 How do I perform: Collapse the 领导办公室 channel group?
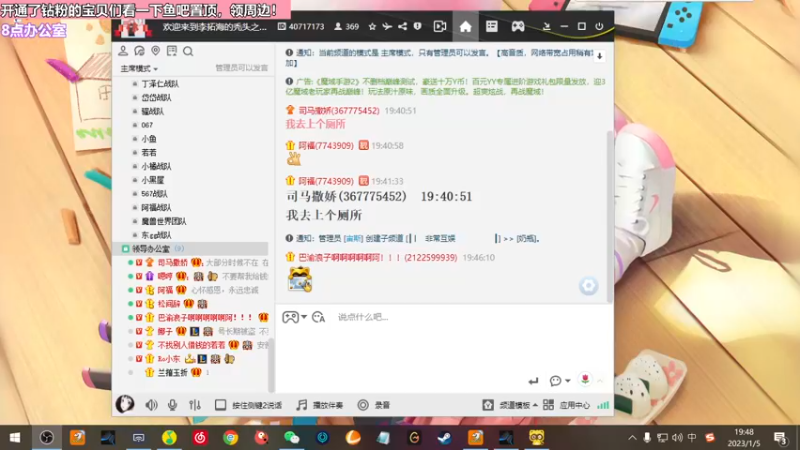[x=126, y=249]
